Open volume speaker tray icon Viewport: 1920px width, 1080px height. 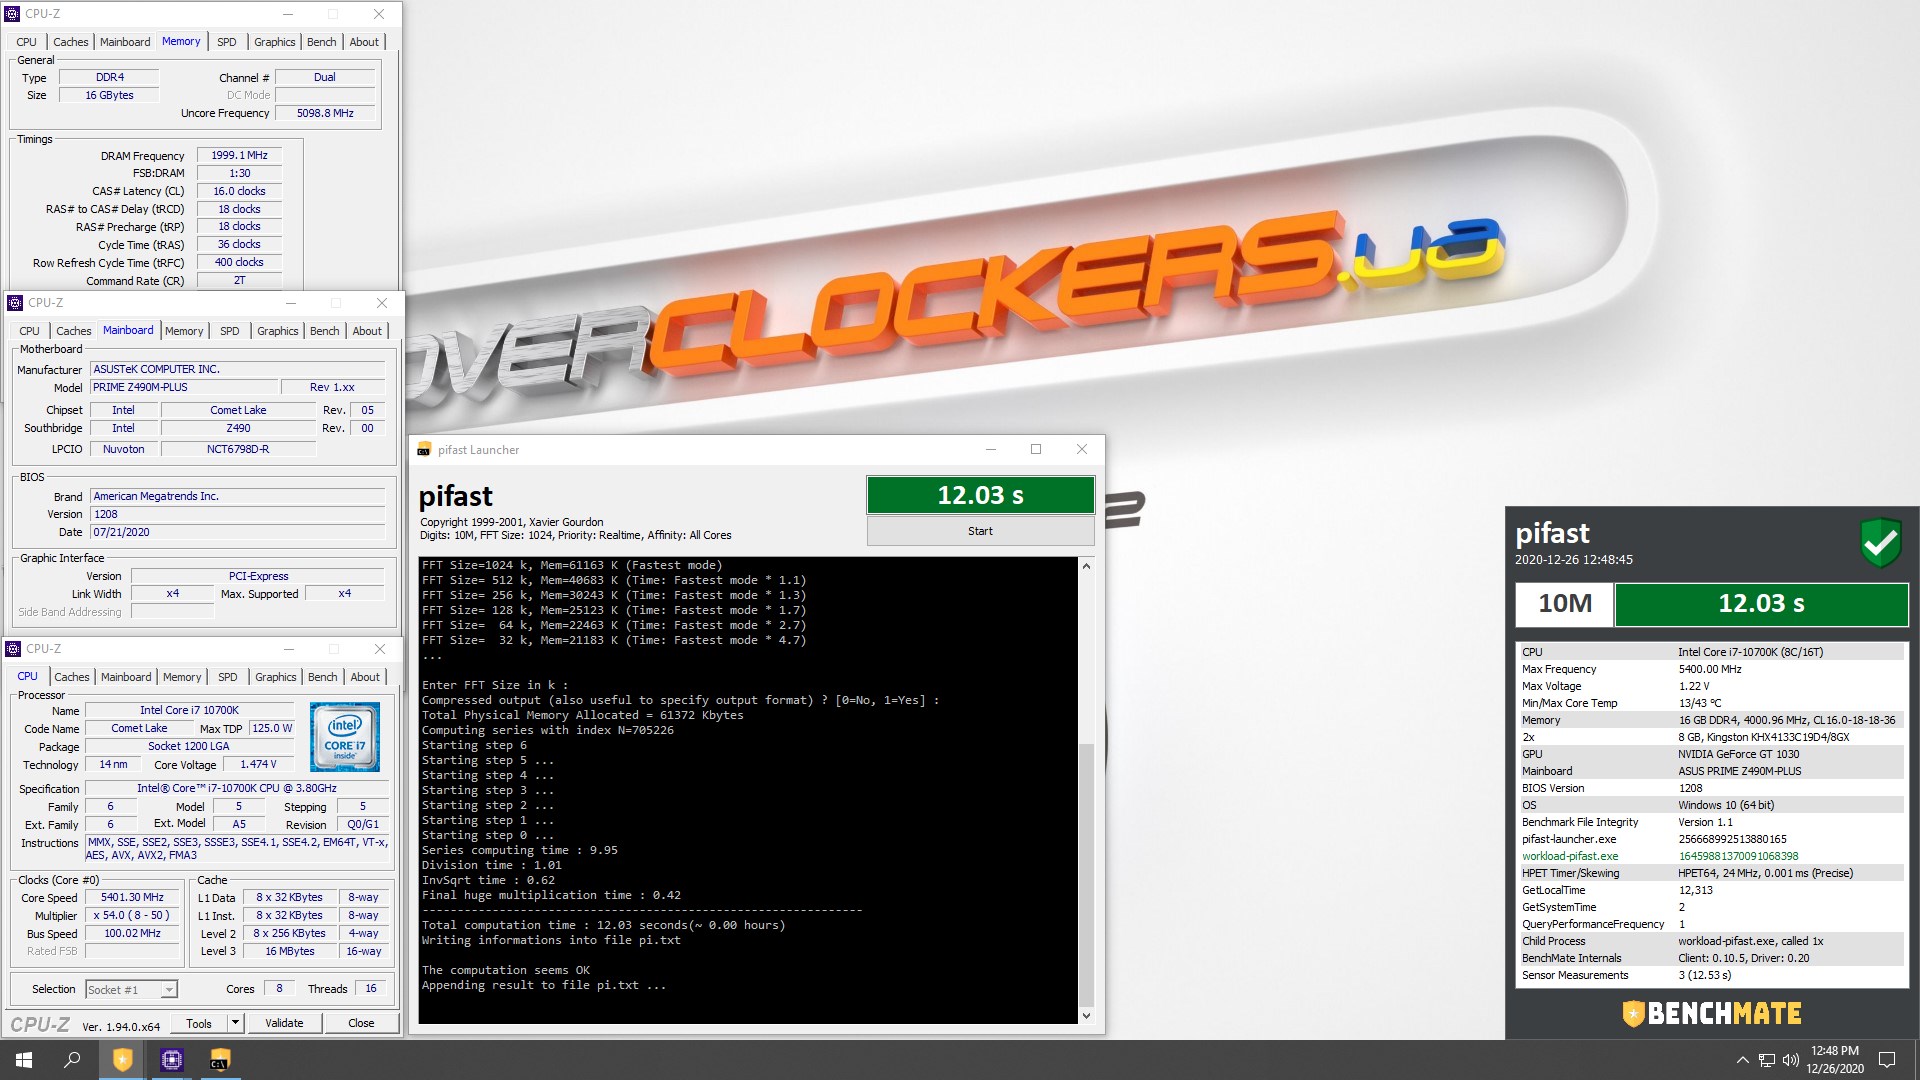point(1791,1060)
